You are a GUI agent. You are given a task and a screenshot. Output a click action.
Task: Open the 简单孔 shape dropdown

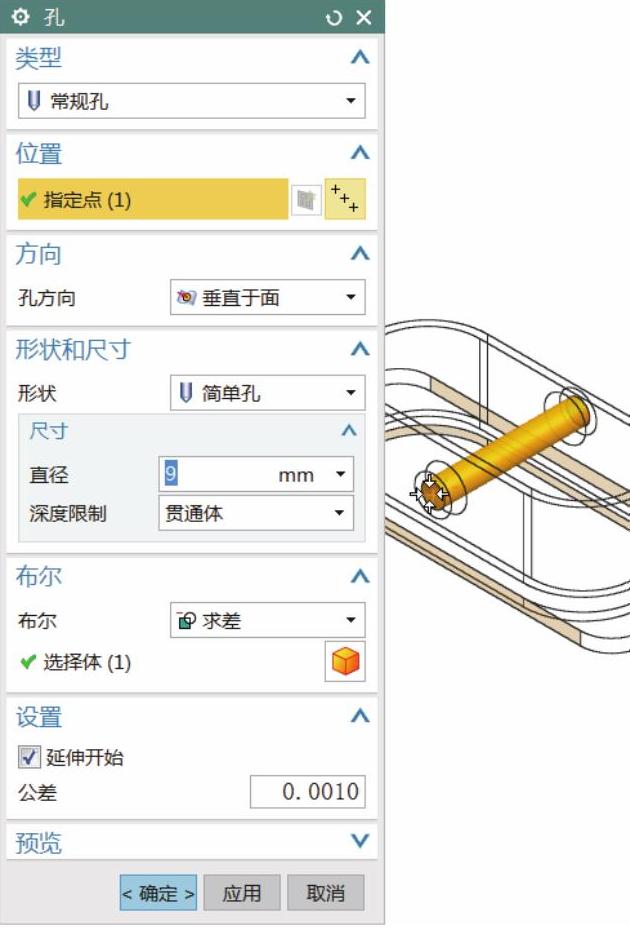point(268,392)
